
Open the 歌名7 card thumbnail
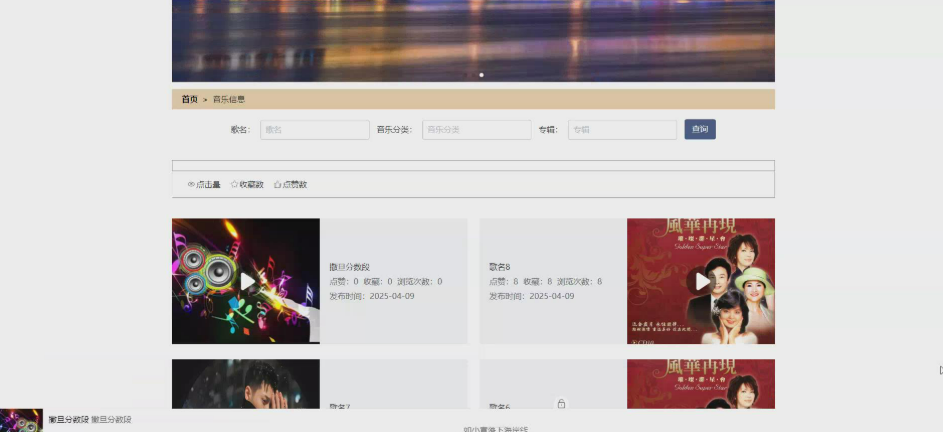pos(246,384)
